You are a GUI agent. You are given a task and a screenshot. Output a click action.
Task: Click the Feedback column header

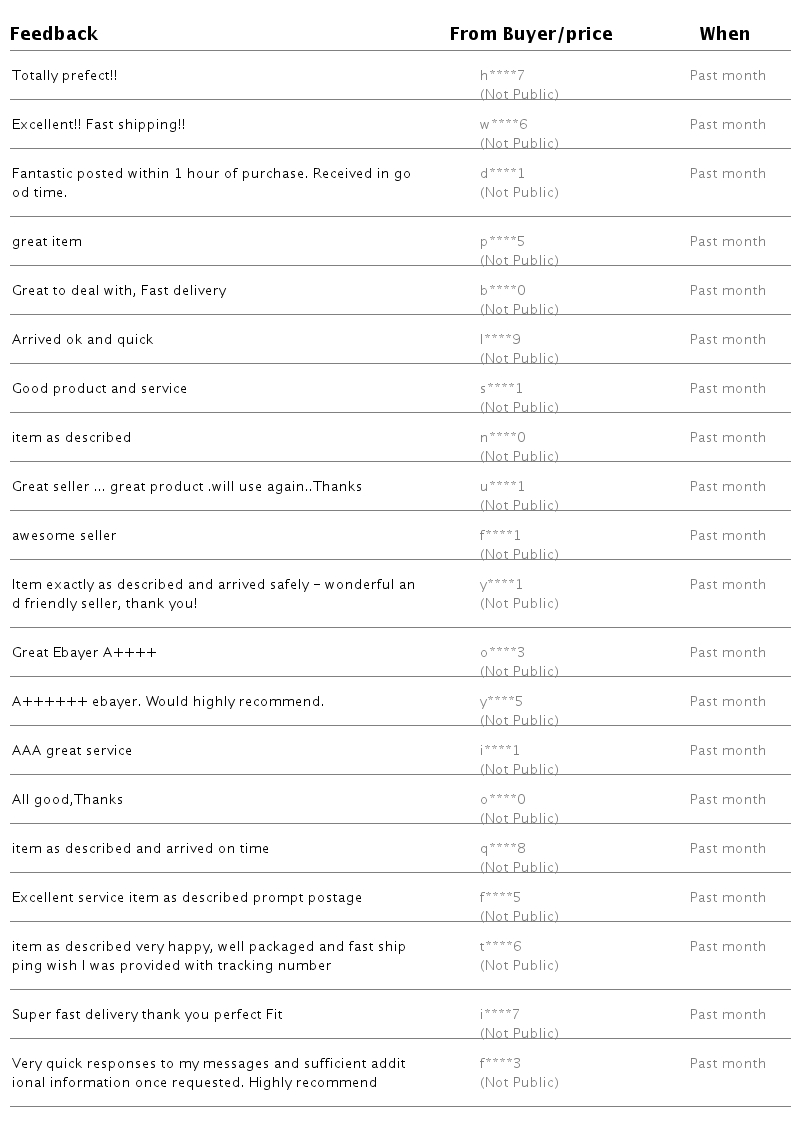pyautogui.click(x=54, y=34)
